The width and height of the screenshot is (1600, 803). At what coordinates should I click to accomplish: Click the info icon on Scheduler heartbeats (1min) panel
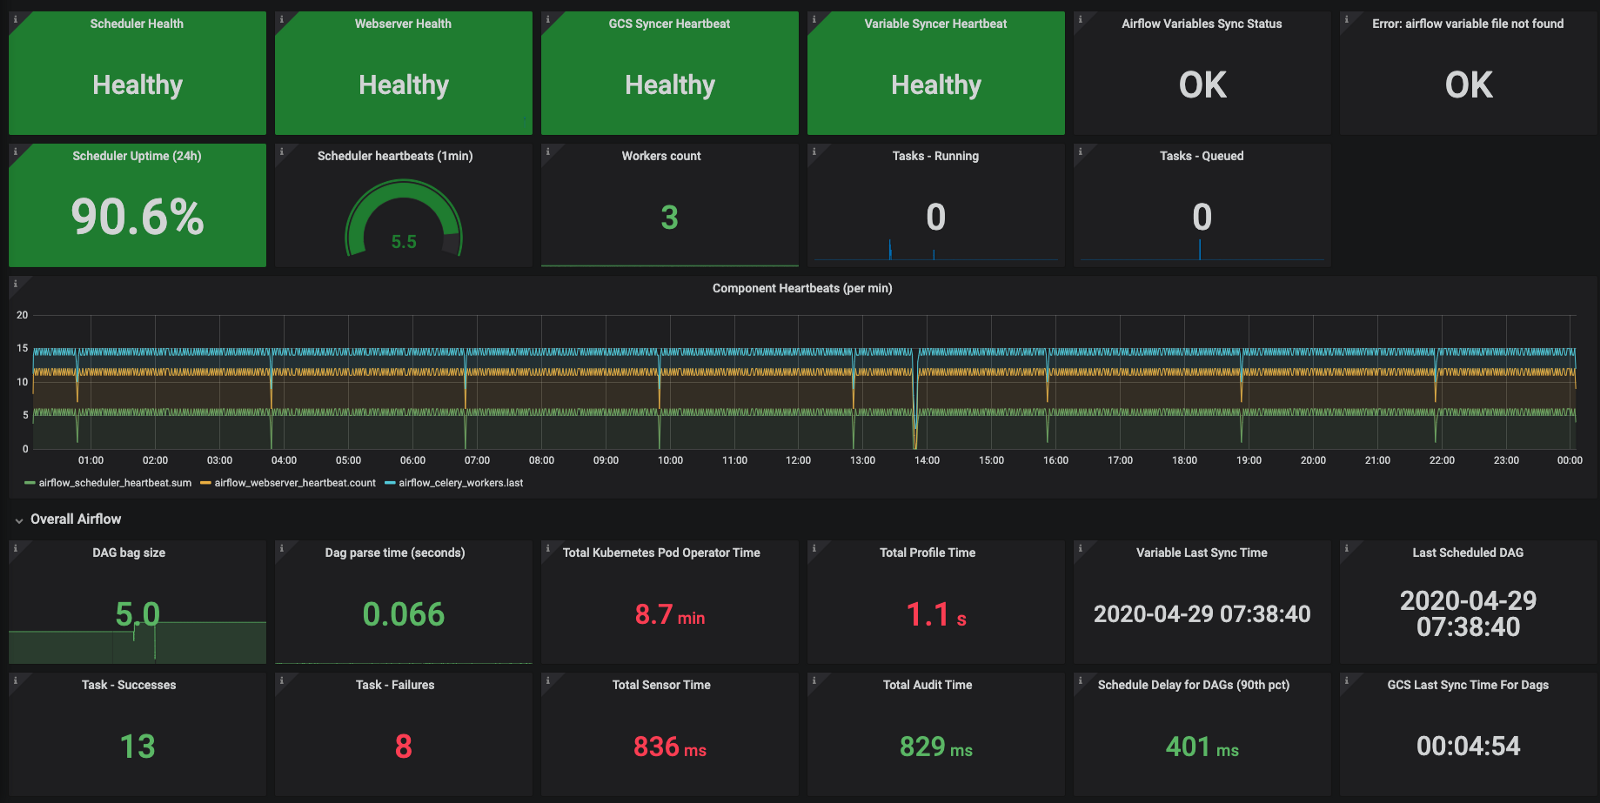(281, 152)
